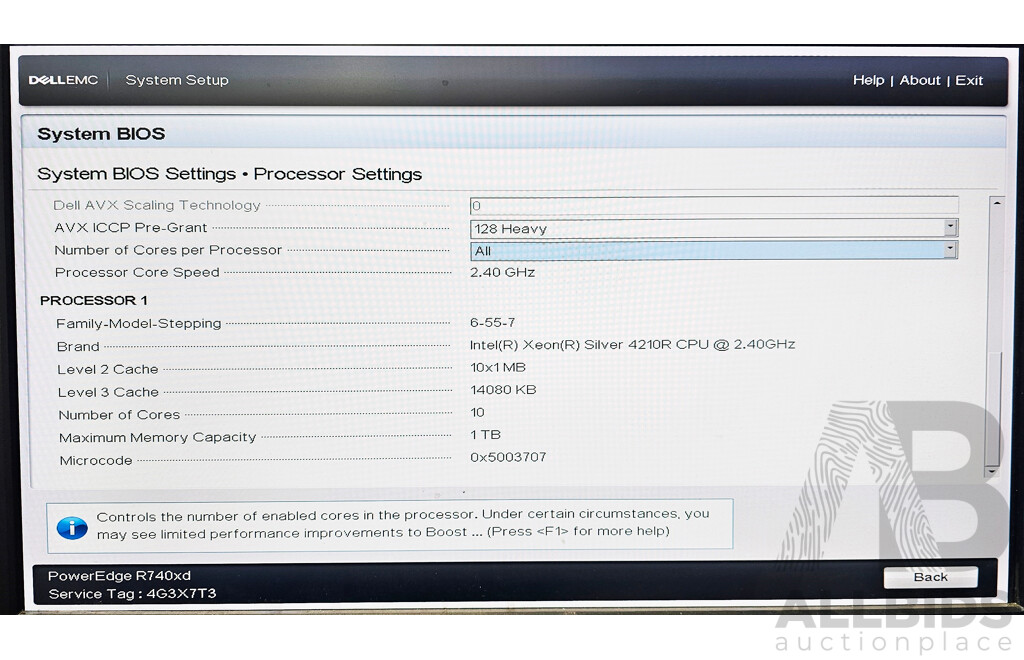Click the 'System Setup' header text
Viewport: 1024px width, 660px height.
pos(177,80)
